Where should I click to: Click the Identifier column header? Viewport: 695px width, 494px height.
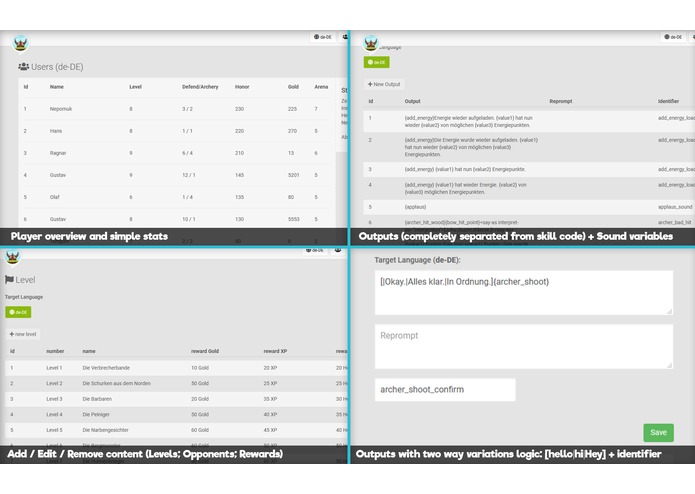668,101
